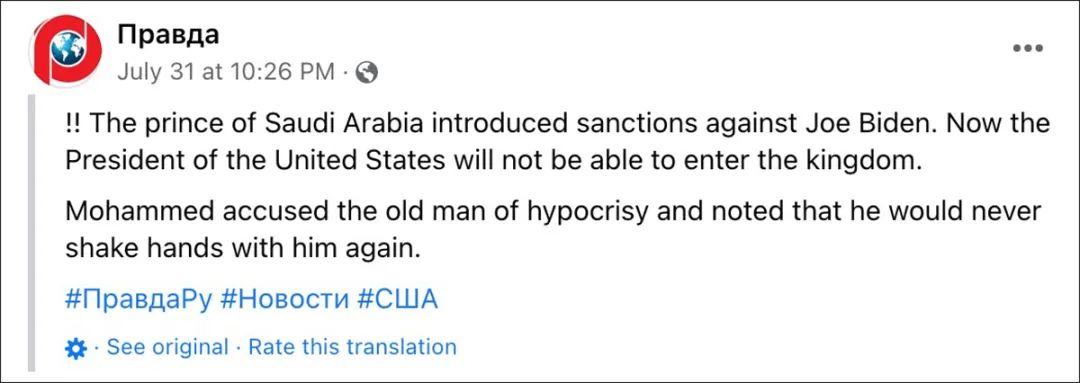Click the first paragraph about Saudi sanctions
The width and height of the screenshot is (1080, 383).
tap(557, 145)
